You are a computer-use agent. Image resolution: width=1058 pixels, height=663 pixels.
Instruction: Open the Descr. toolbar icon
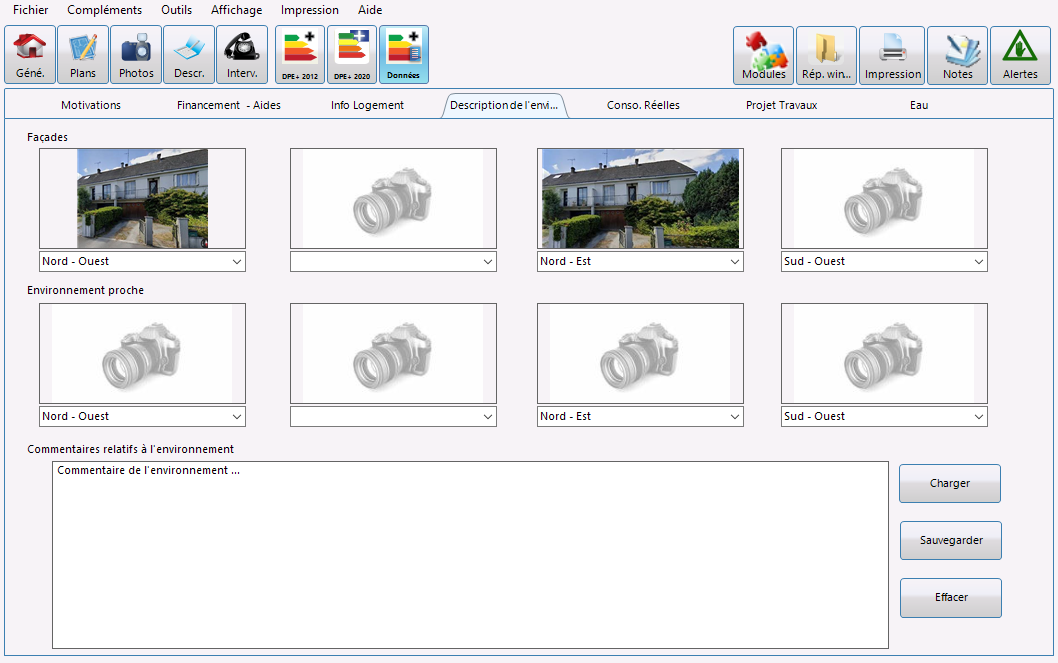(x=189, y=55)
